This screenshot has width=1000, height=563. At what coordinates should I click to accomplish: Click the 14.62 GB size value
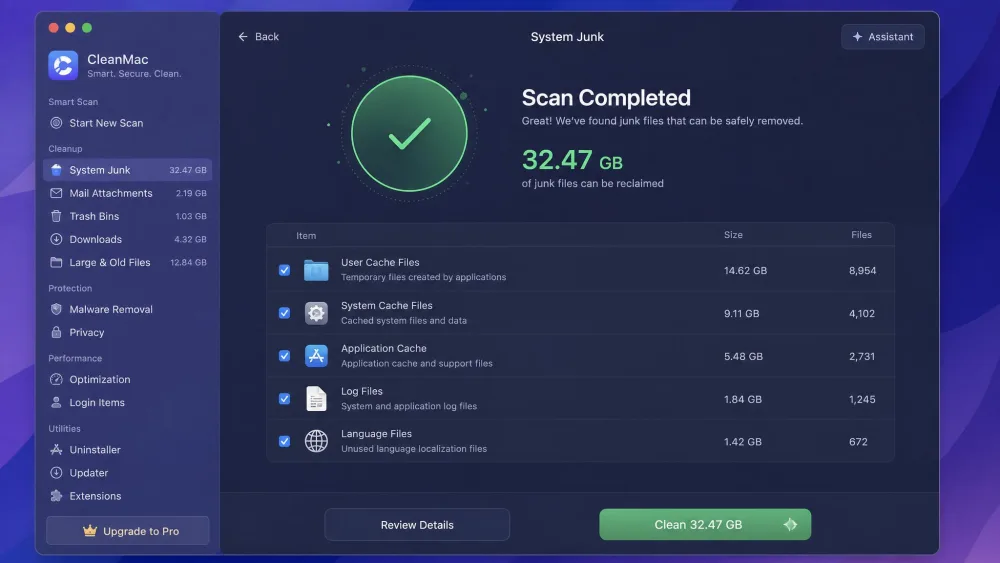pos(746,270)
